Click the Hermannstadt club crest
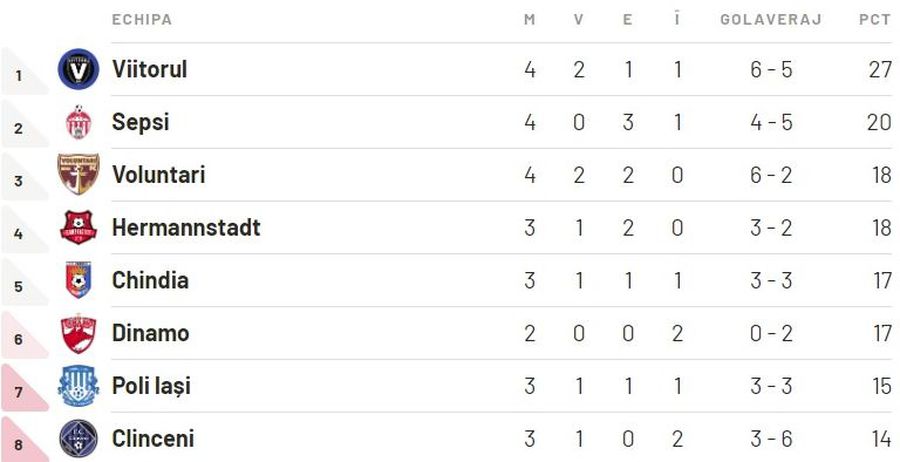Screen dimensions: 900x462 [79, 227]
